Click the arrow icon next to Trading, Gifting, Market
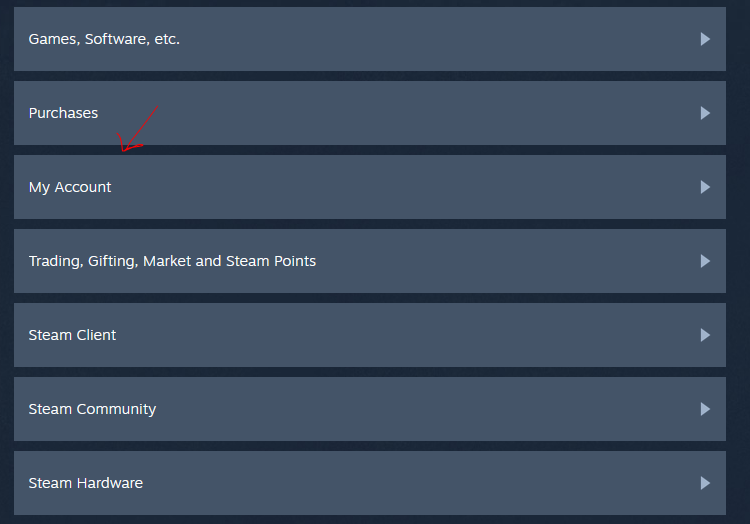The width and height of the screenshot is (750, 524). tap(705, 261)
